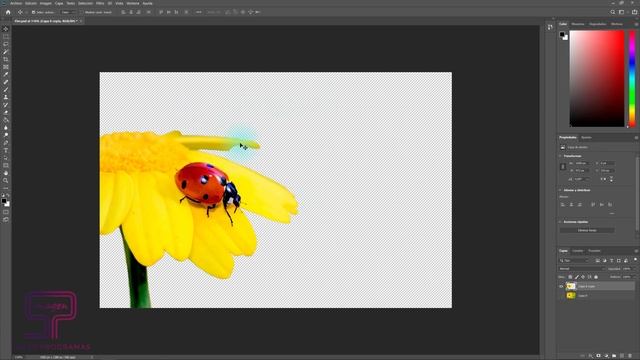Switch to the Ajustes tab
The height and width of the screenshot is (360, 640).
[x=586, y=138]
